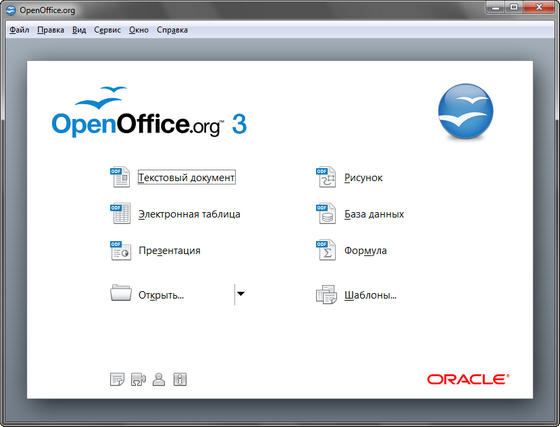This screenshot has width=560, height=427.
Task: Click the user registration person icon
Action: [159, 379]
